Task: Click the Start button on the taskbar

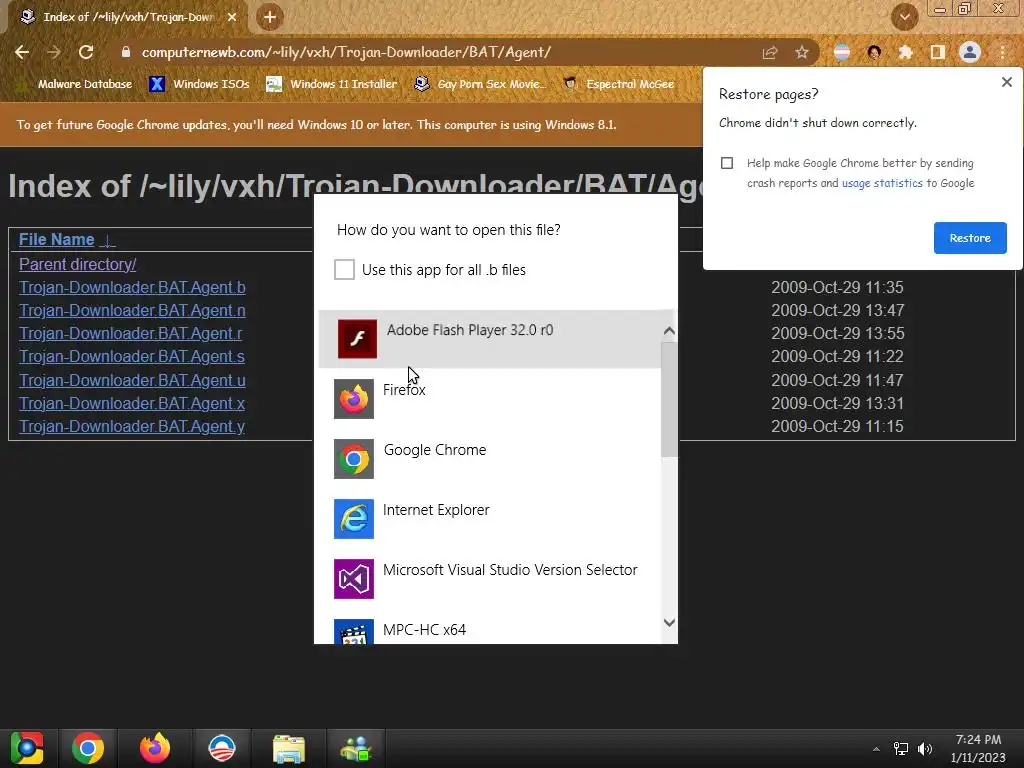Action: coord(27,748)
